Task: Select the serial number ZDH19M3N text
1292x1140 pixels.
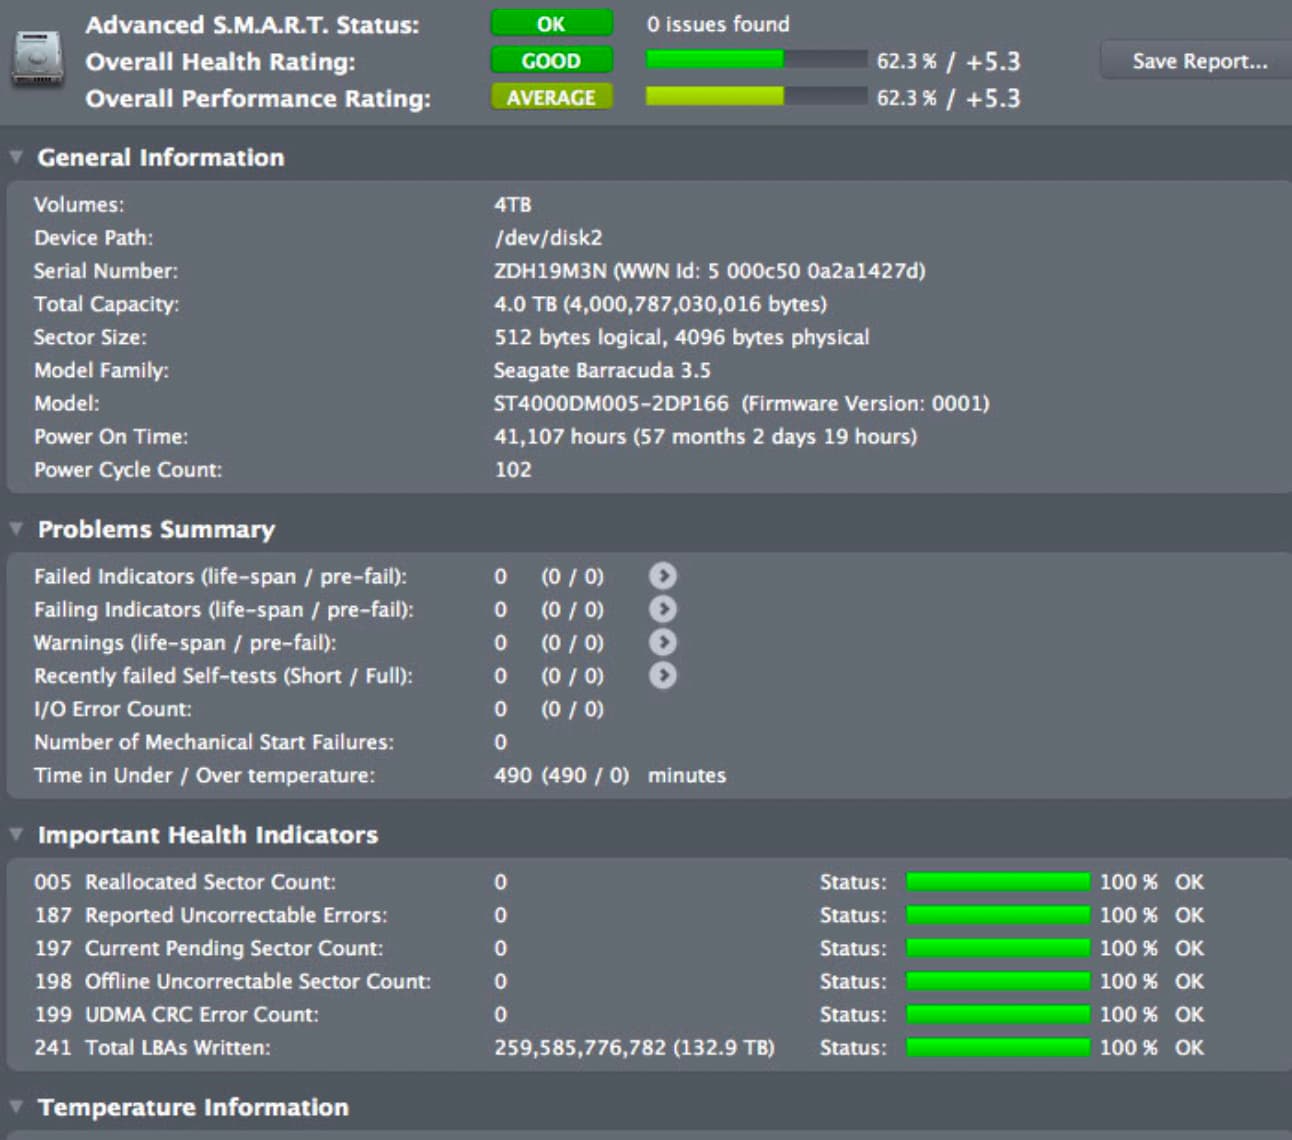Action: coord(550,271)
